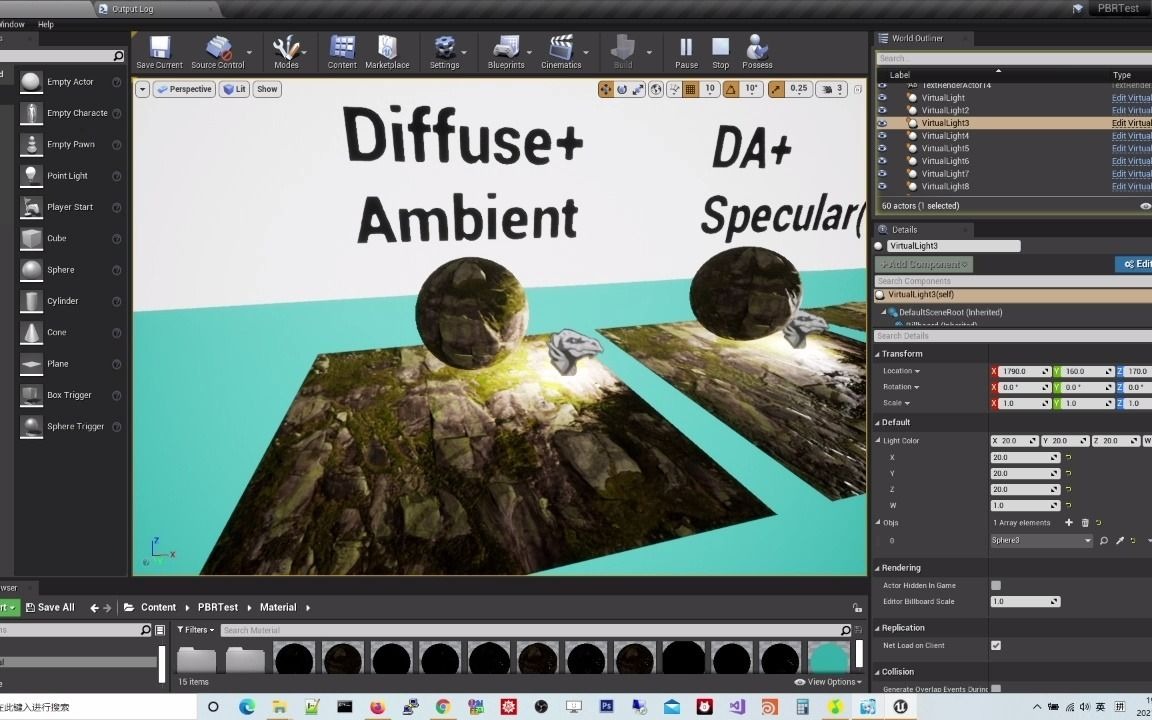Open the Perspective viewport dropdown

click(184, 89)
